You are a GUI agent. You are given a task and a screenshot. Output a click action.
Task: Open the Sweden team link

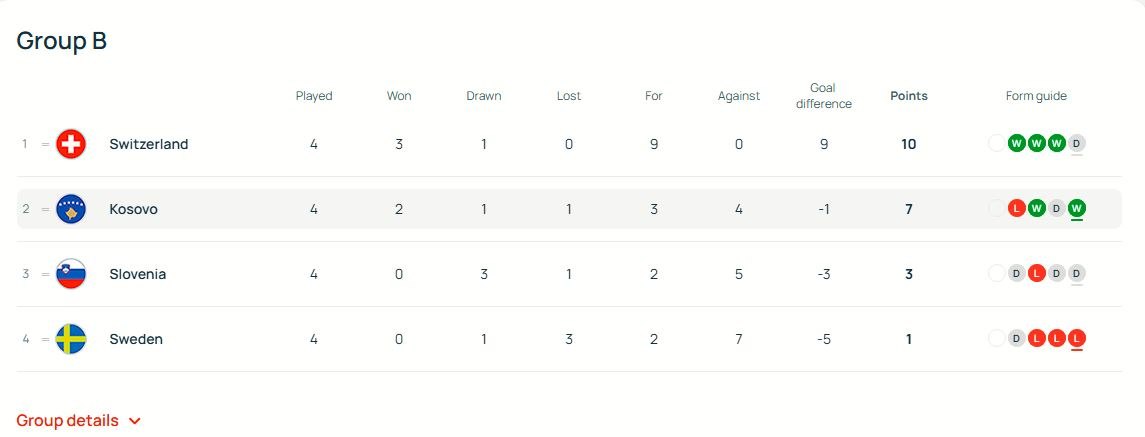coord(136,339)
